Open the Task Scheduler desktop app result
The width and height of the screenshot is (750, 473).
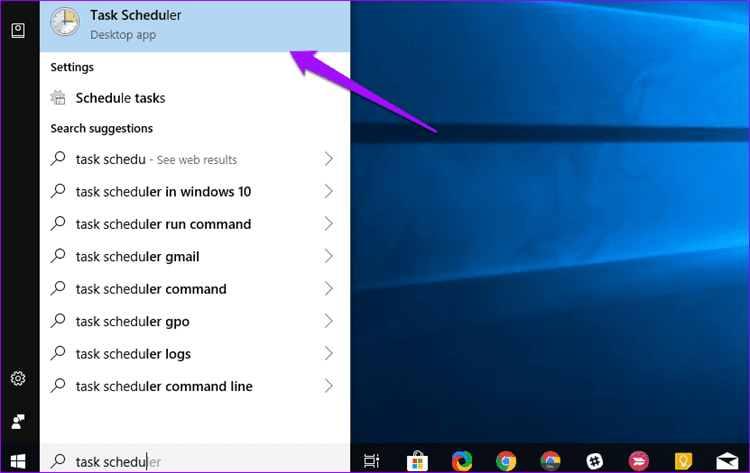point(195,26)
